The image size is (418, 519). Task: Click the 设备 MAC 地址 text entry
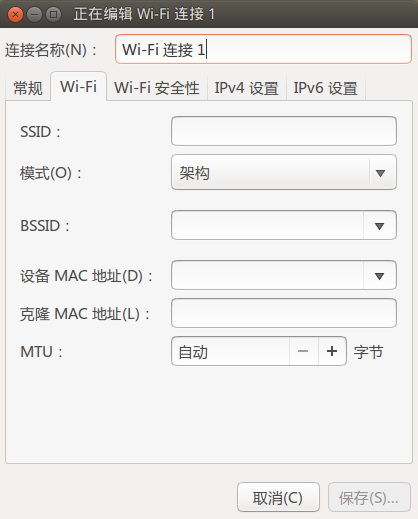(x=267, y=276)
